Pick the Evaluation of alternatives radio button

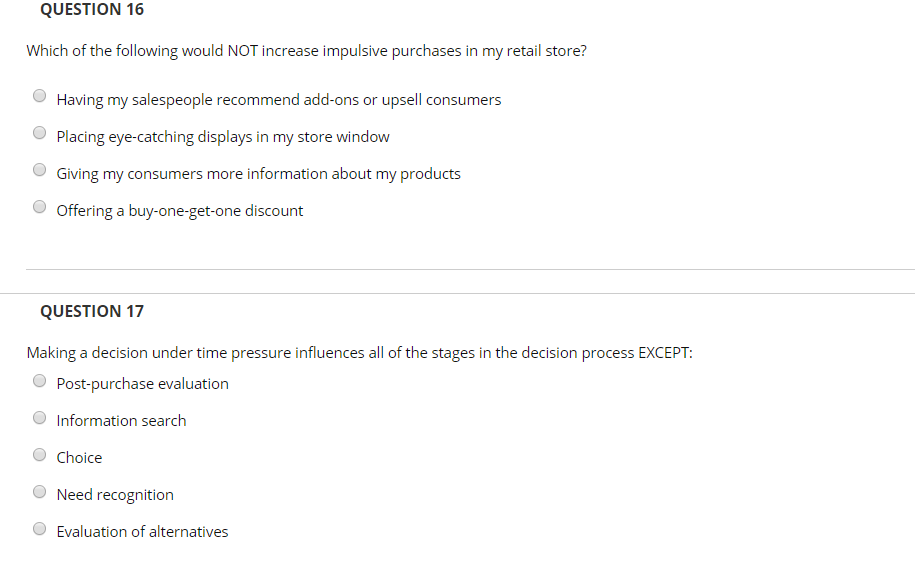[x=39, y=528]
